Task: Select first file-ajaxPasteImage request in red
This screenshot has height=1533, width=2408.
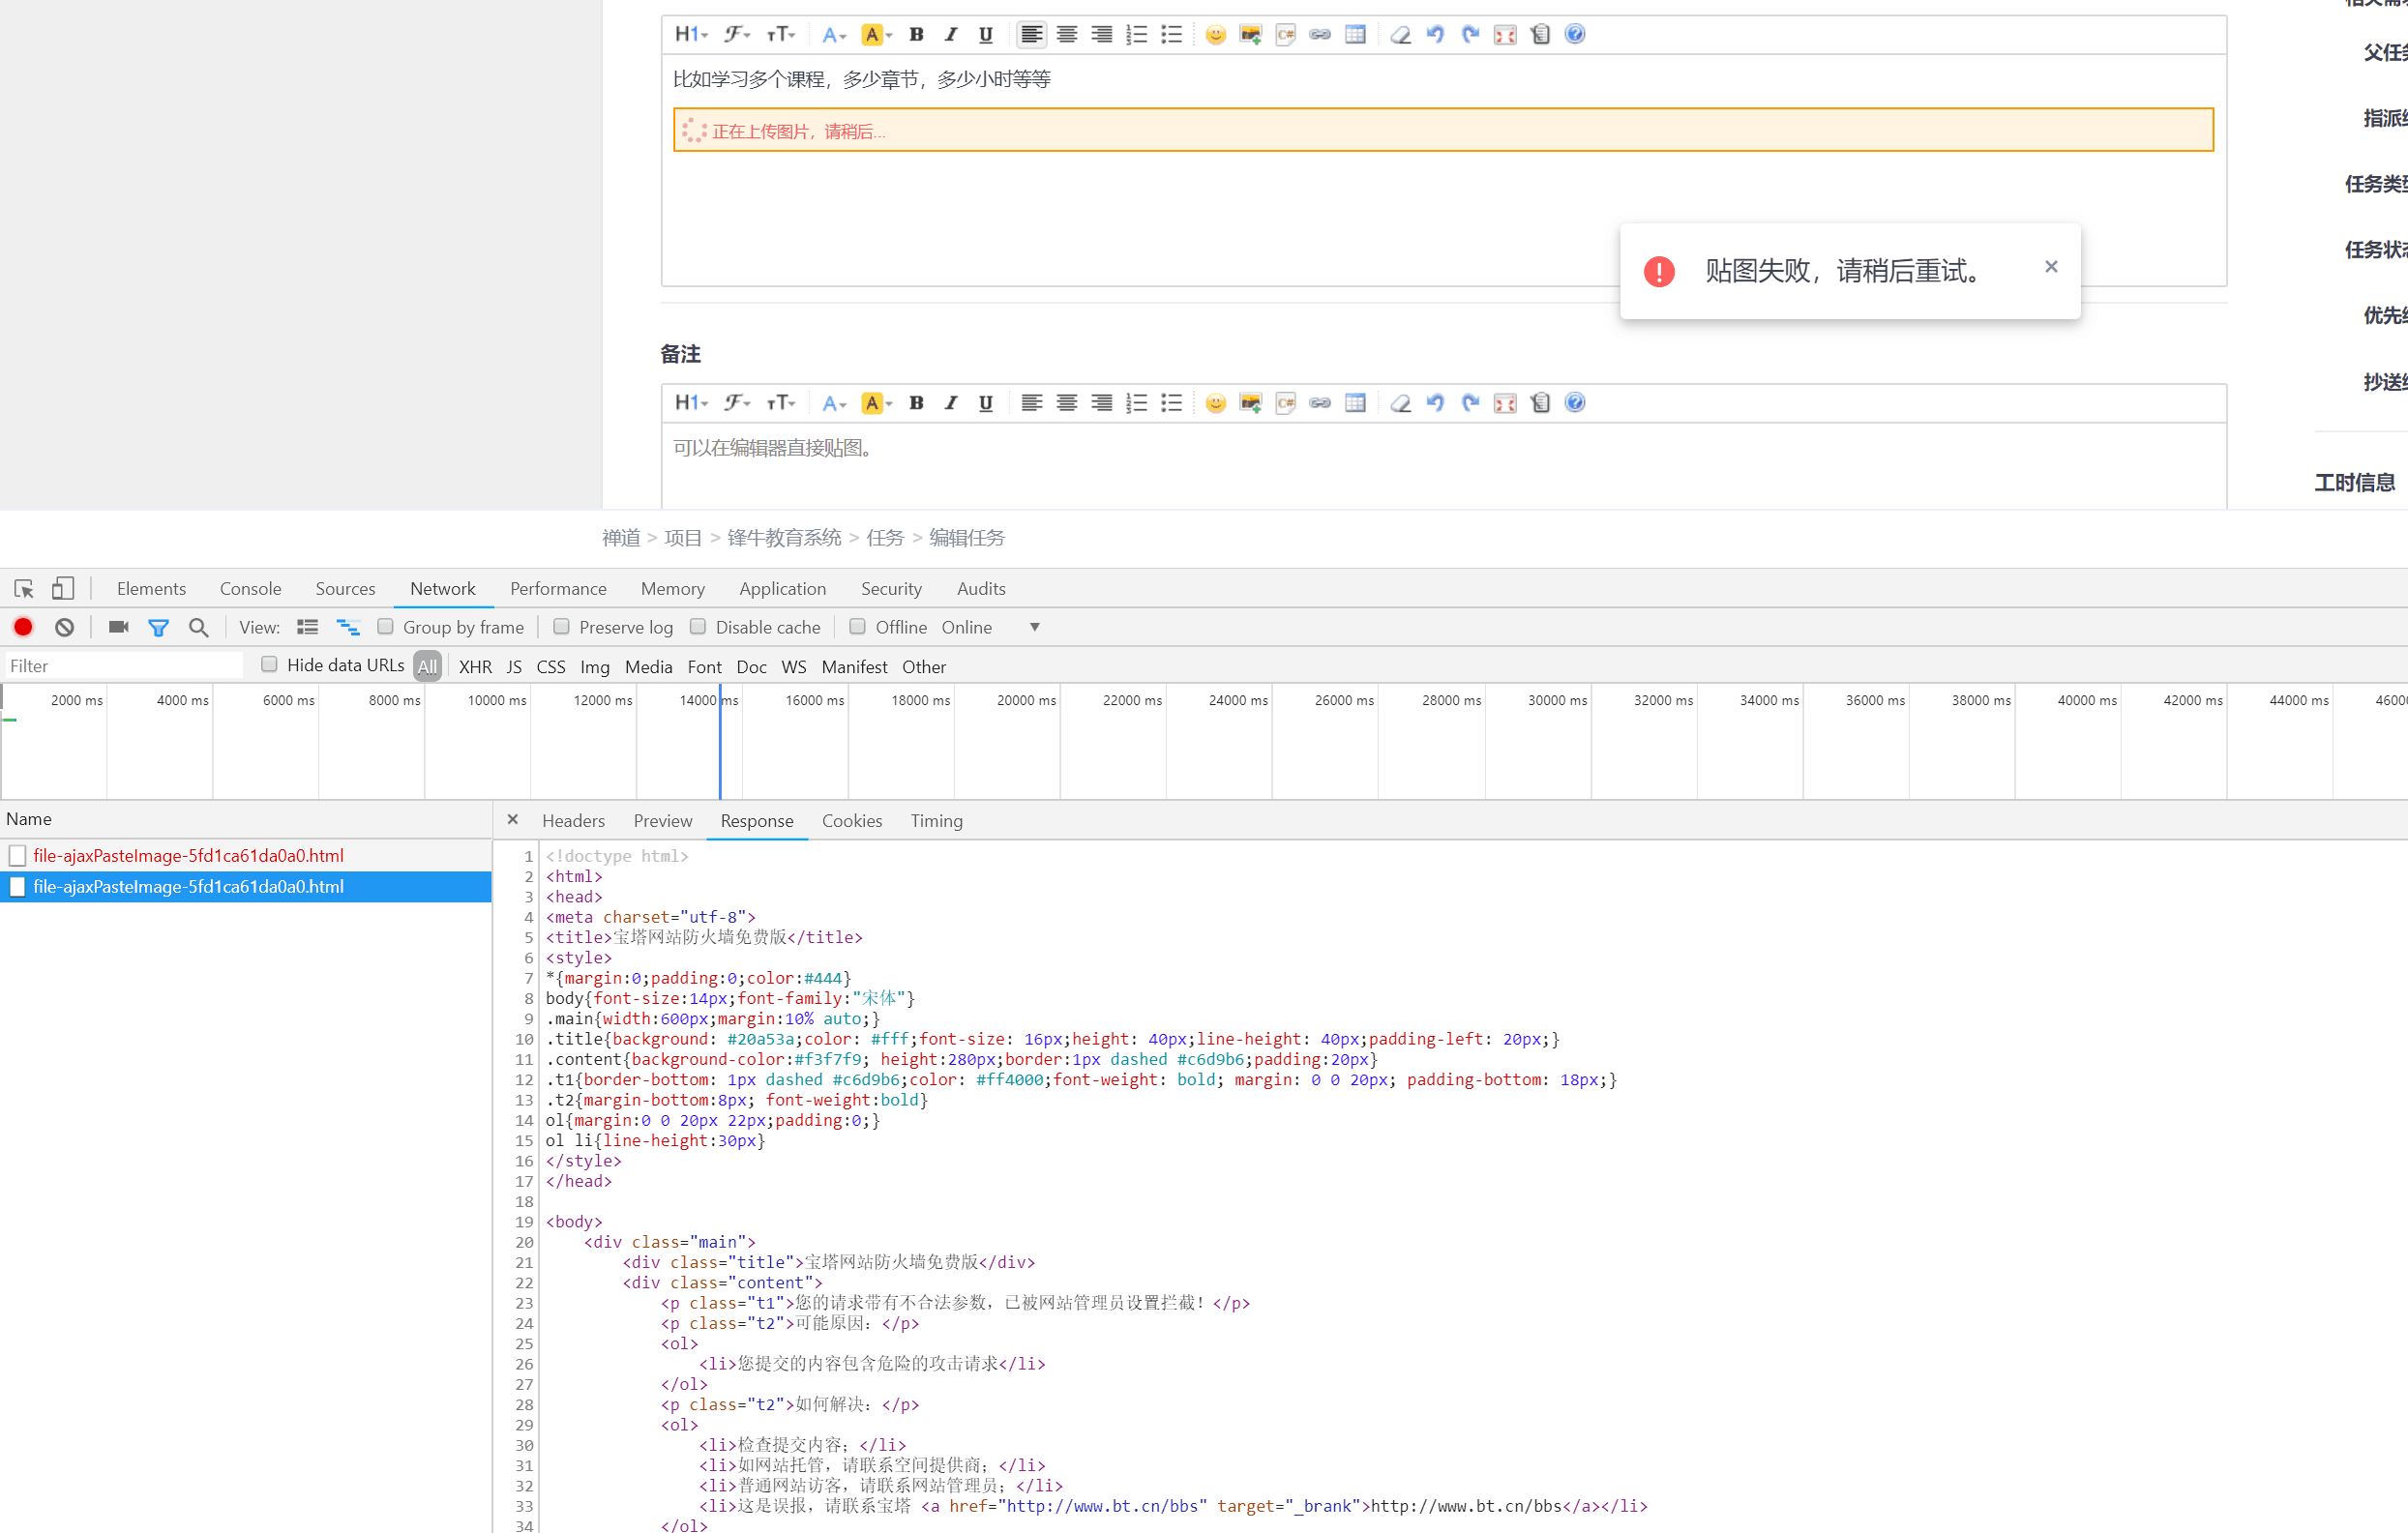Action: pyautogui.click(x=189, y=856)
